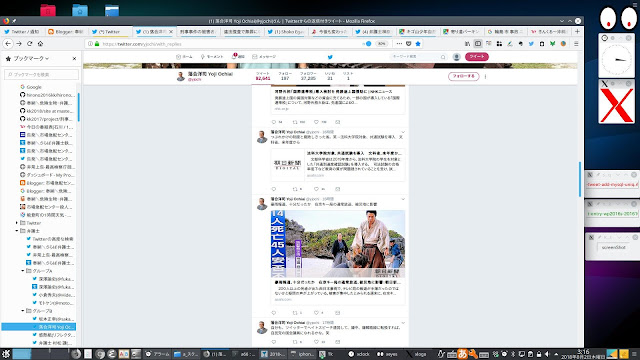Screen dimensions: 640x360
Task: Reload the current page
Action: [29, 44]
